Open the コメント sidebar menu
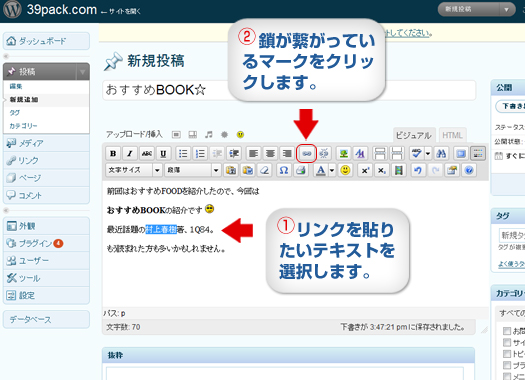The height and width of the screenshot is (380, 525). click(46, 195)
